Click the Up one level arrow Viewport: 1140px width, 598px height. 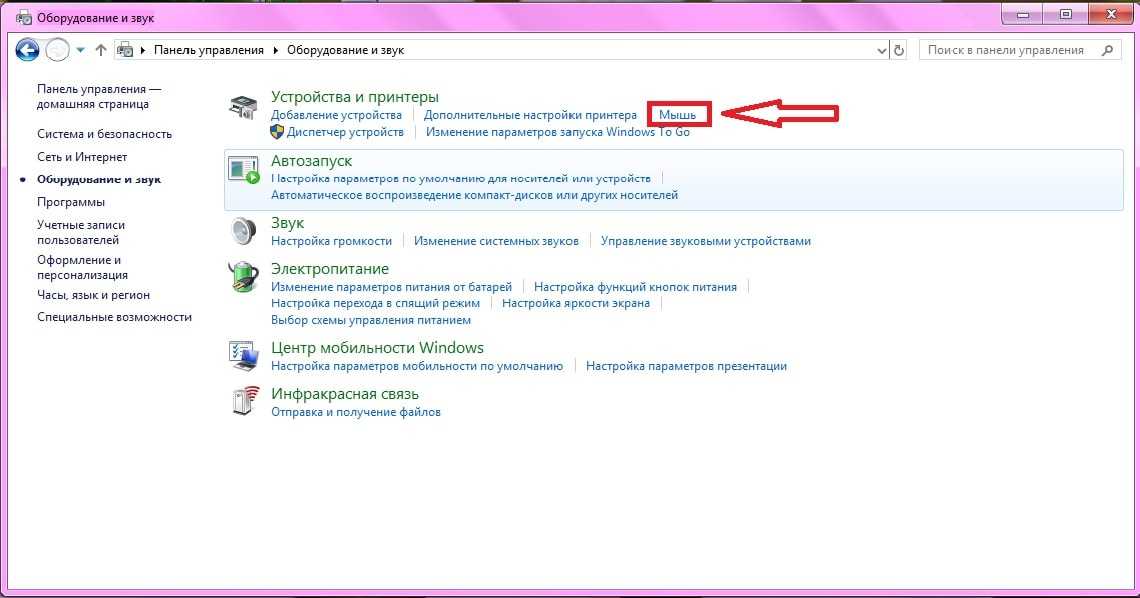100,50
